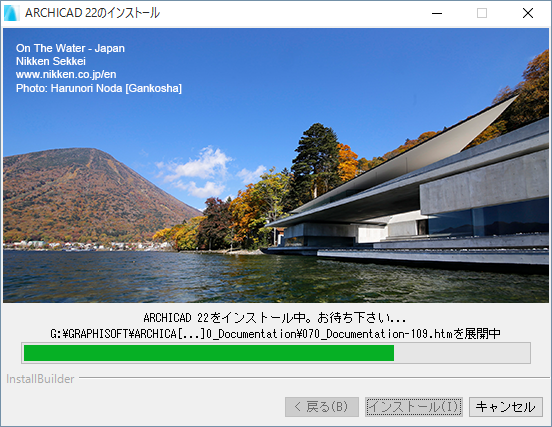Viewport: 552px width, 427px height.
Task: Click the 'Nikken Sekkei' caption line
Action: click(x=51, y=61)
